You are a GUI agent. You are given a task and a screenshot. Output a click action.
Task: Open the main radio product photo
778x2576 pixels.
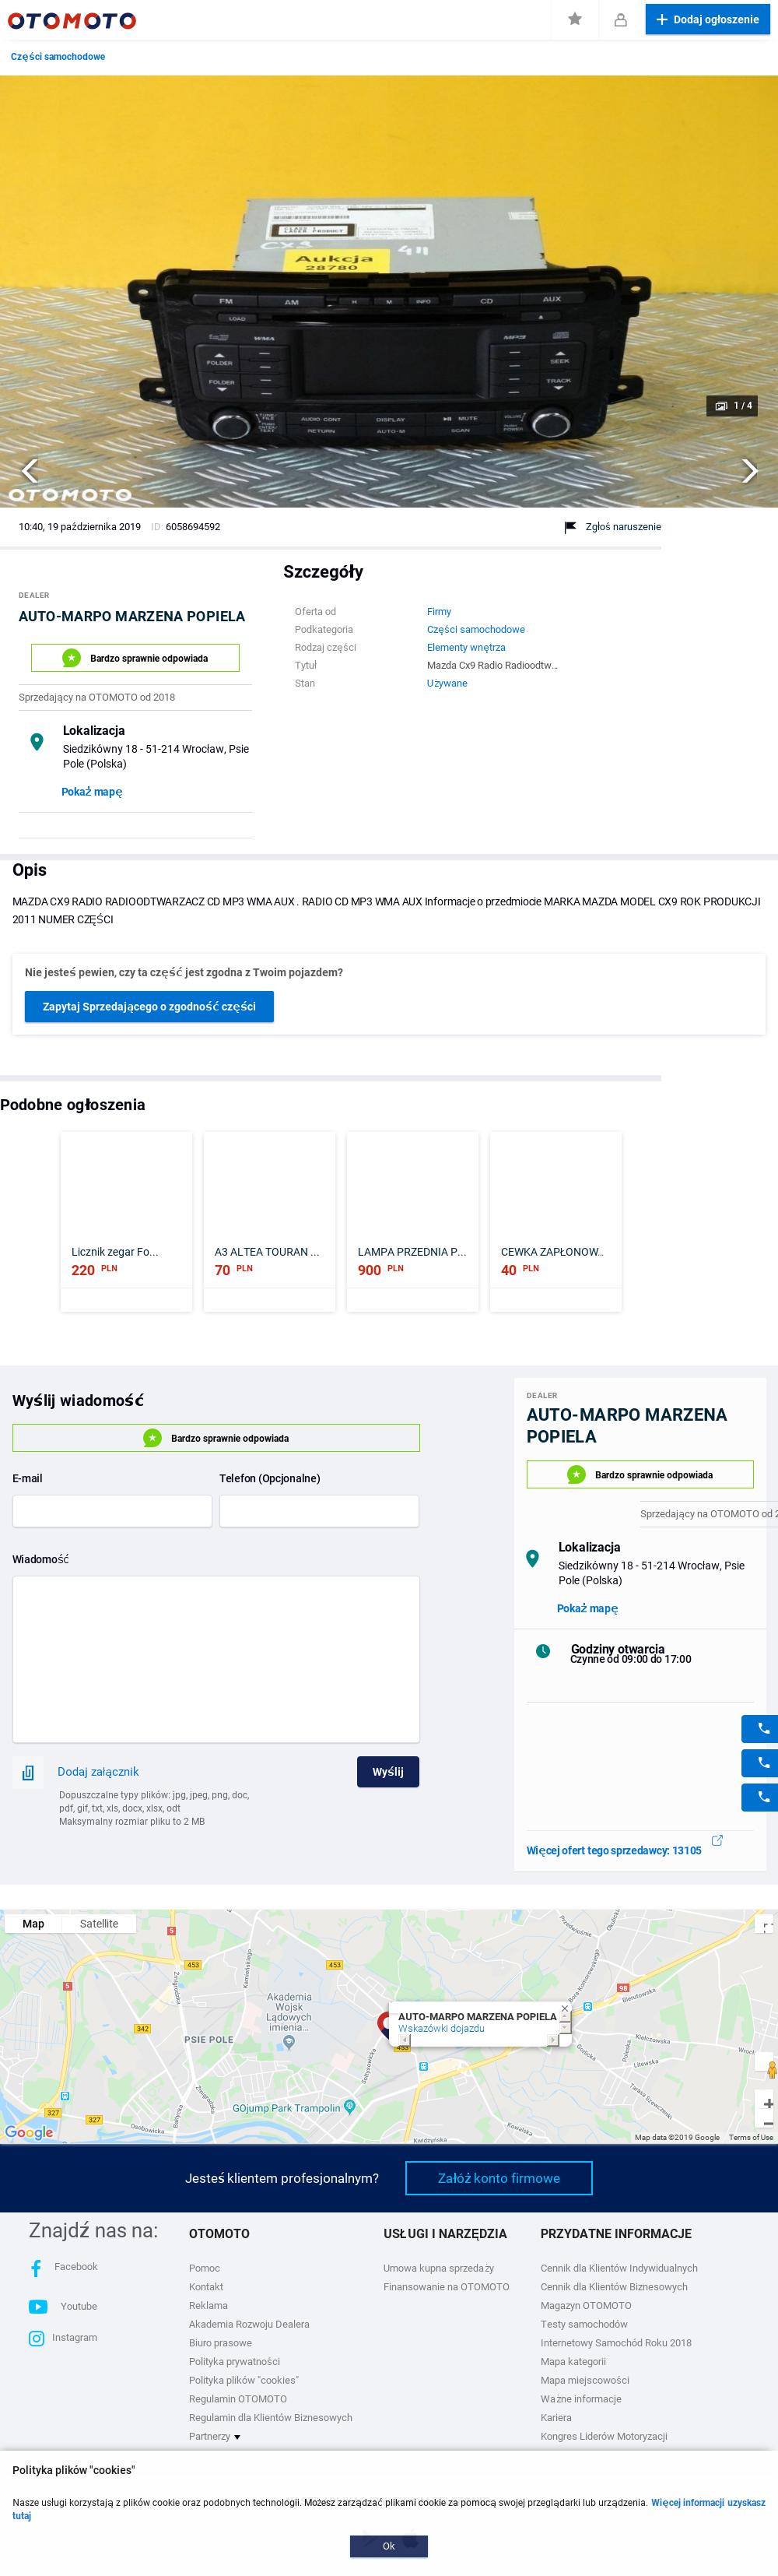point(389,291)
